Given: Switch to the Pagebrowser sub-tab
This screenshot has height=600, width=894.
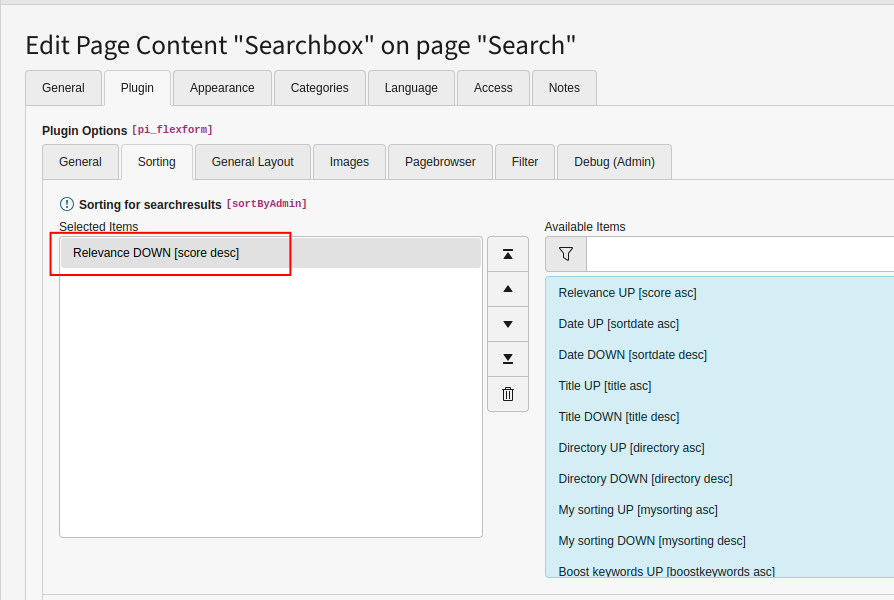Looking at the screenshot, I should (440, 161).
